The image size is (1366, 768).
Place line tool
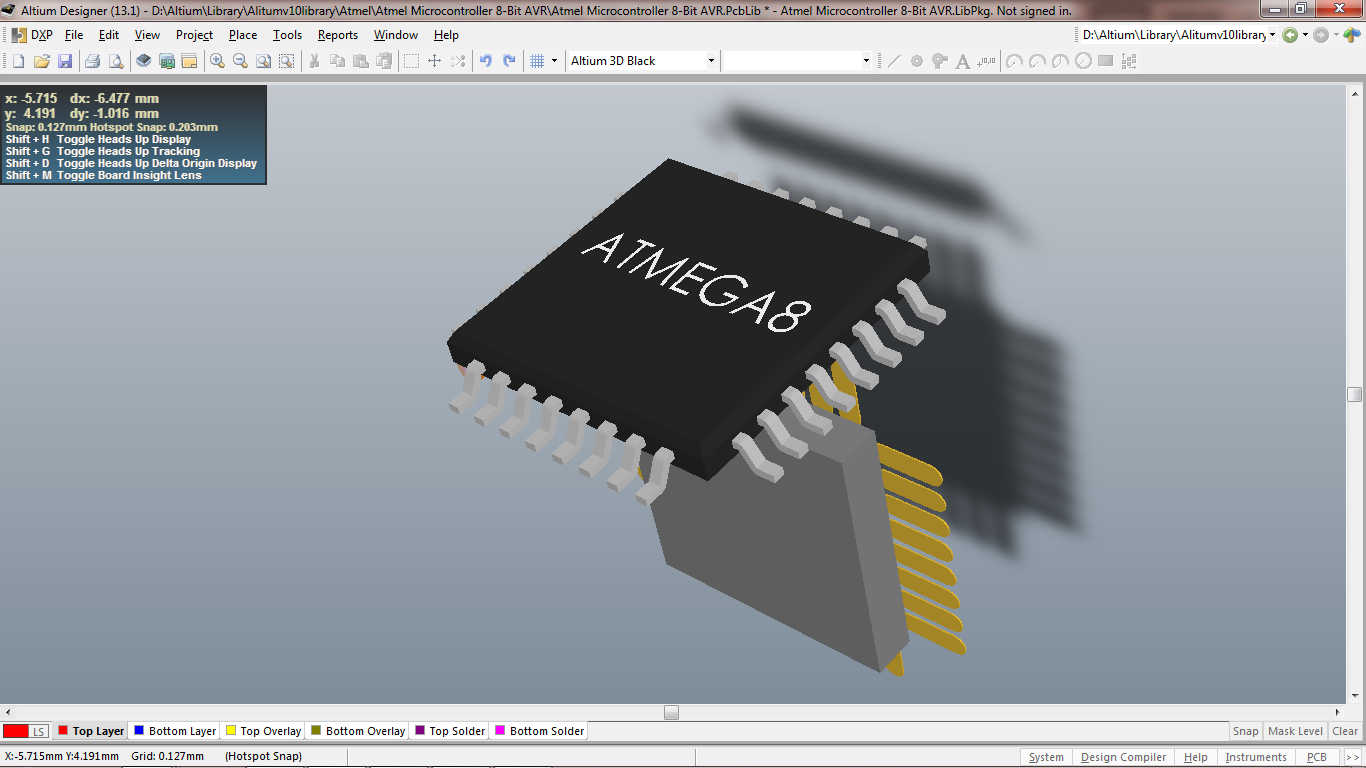(894, 61)
